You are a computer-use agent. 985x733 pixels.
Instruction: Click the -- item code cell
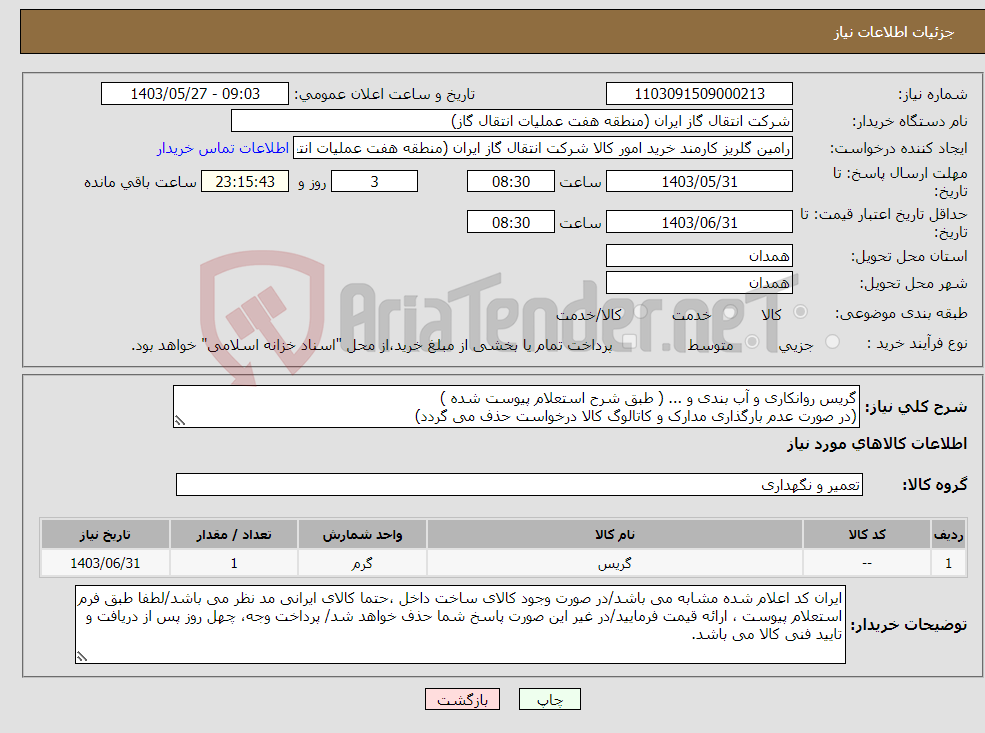click(867, 563)
